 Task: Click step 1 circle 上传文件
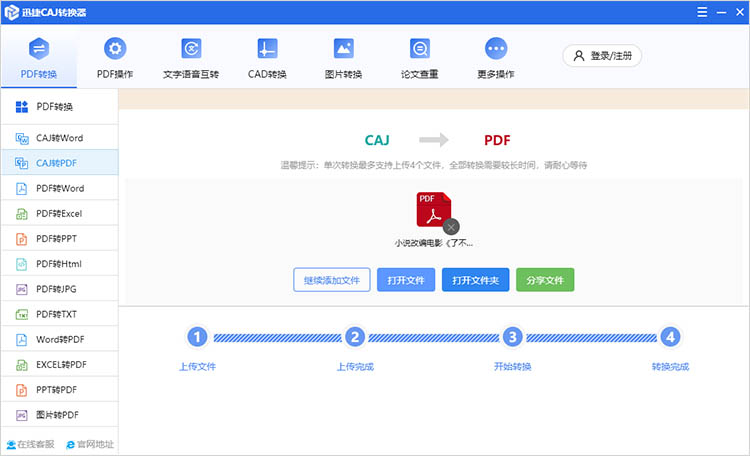pyautogui.click(x=197, y=337)
